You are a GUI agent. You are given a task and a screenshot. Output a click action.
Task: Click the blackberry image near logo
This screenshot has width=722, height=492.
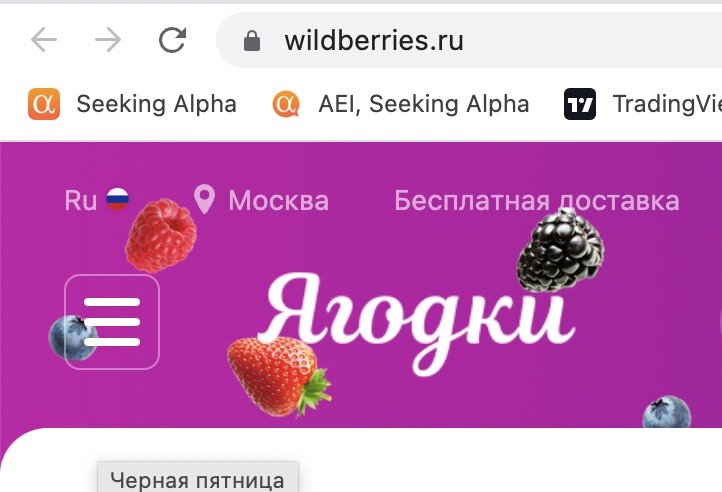(560, 250)
